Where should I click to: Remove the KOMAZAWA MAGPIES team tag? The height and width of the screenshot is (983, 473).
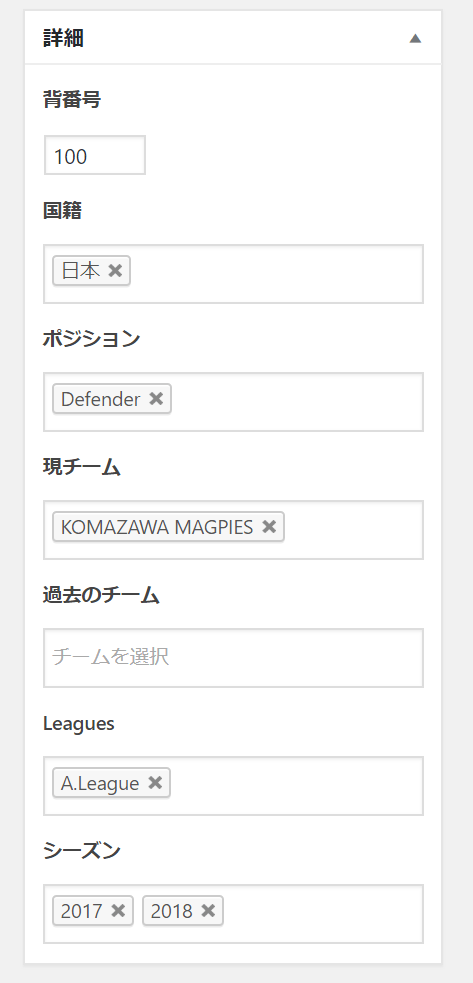pos(268,527)
